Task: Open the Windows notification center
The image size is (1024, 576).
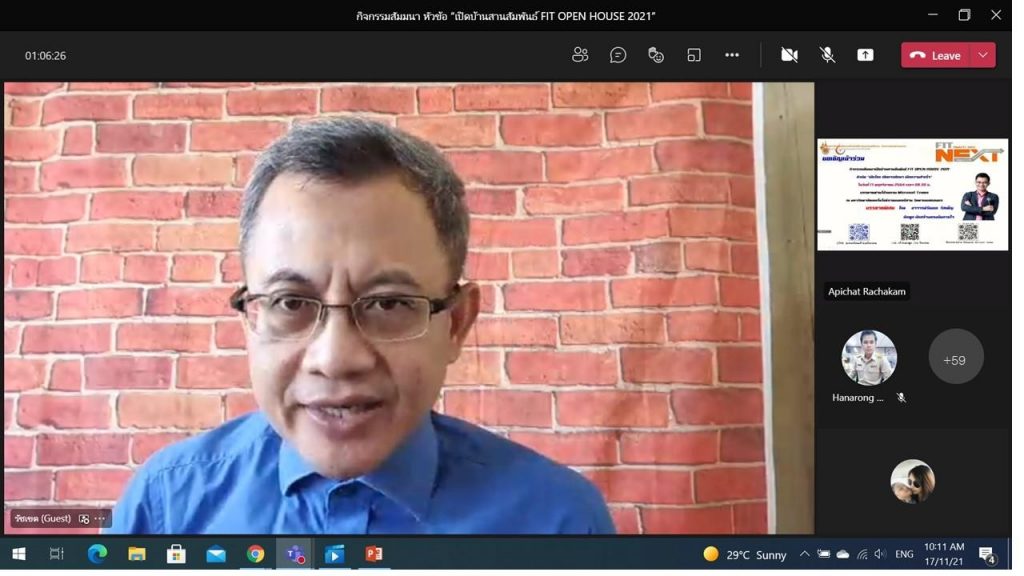Action: pos(987,554)
